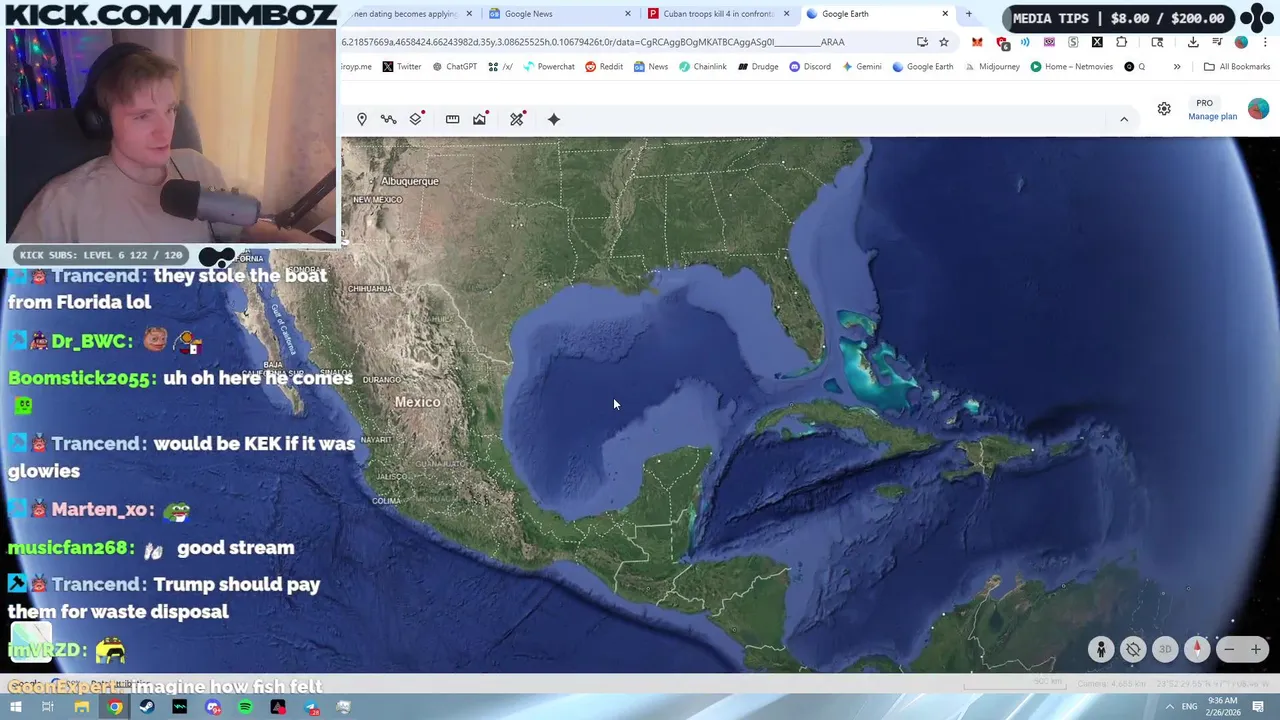Open the extensions puzzle menu
1280x720 pixels.
pyautogui.click(x=1121, y=42)
